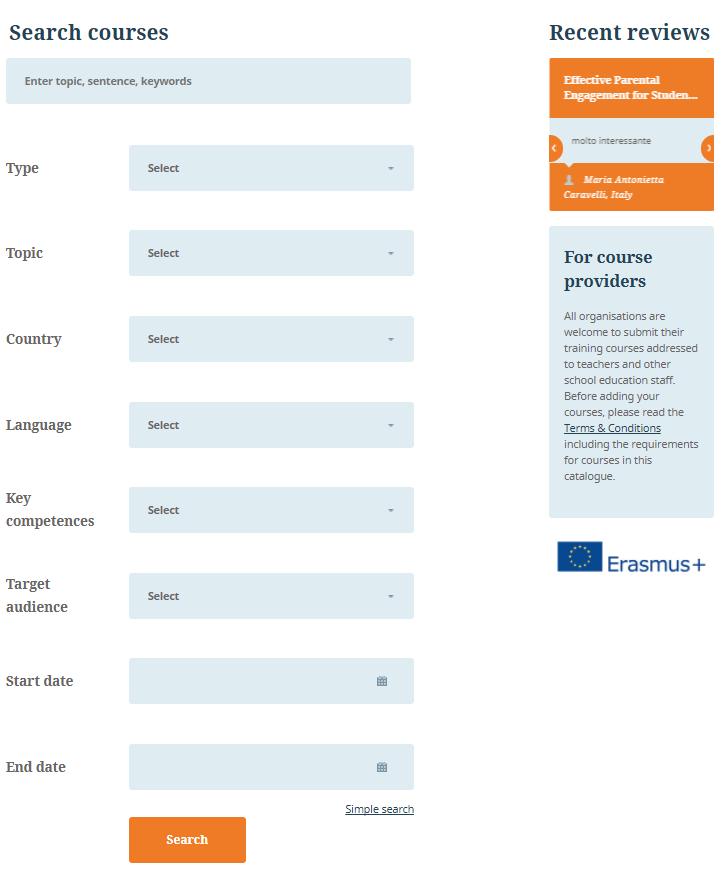Show previous review with left arrow

coord(556,148)
